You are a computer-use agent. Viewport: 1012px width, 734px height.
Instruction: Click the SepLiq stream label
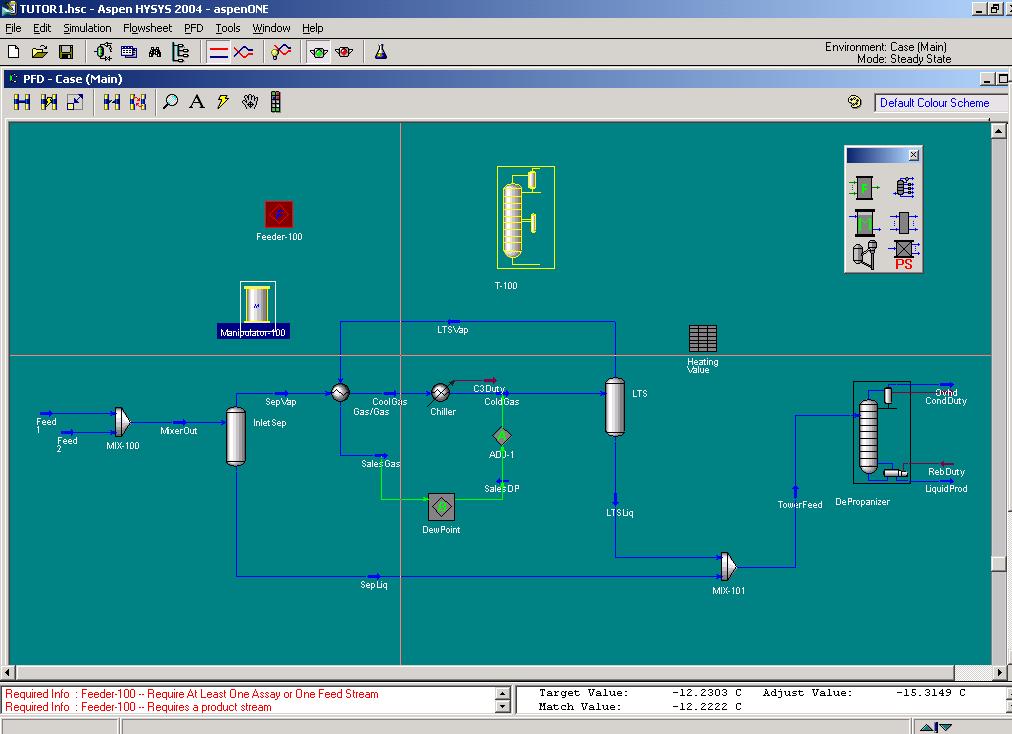click(x=374, y=585)
